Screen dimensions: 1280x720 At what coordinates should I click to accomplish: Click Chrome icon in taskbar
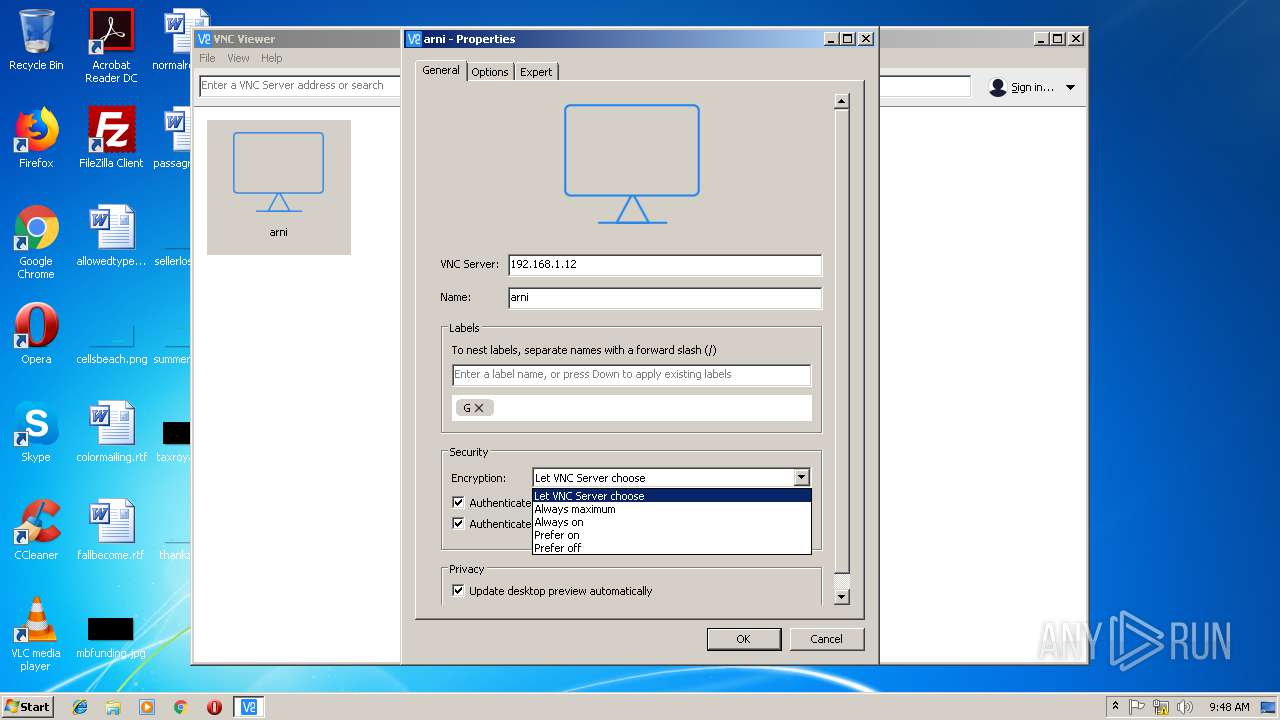[x=180, y=707]
